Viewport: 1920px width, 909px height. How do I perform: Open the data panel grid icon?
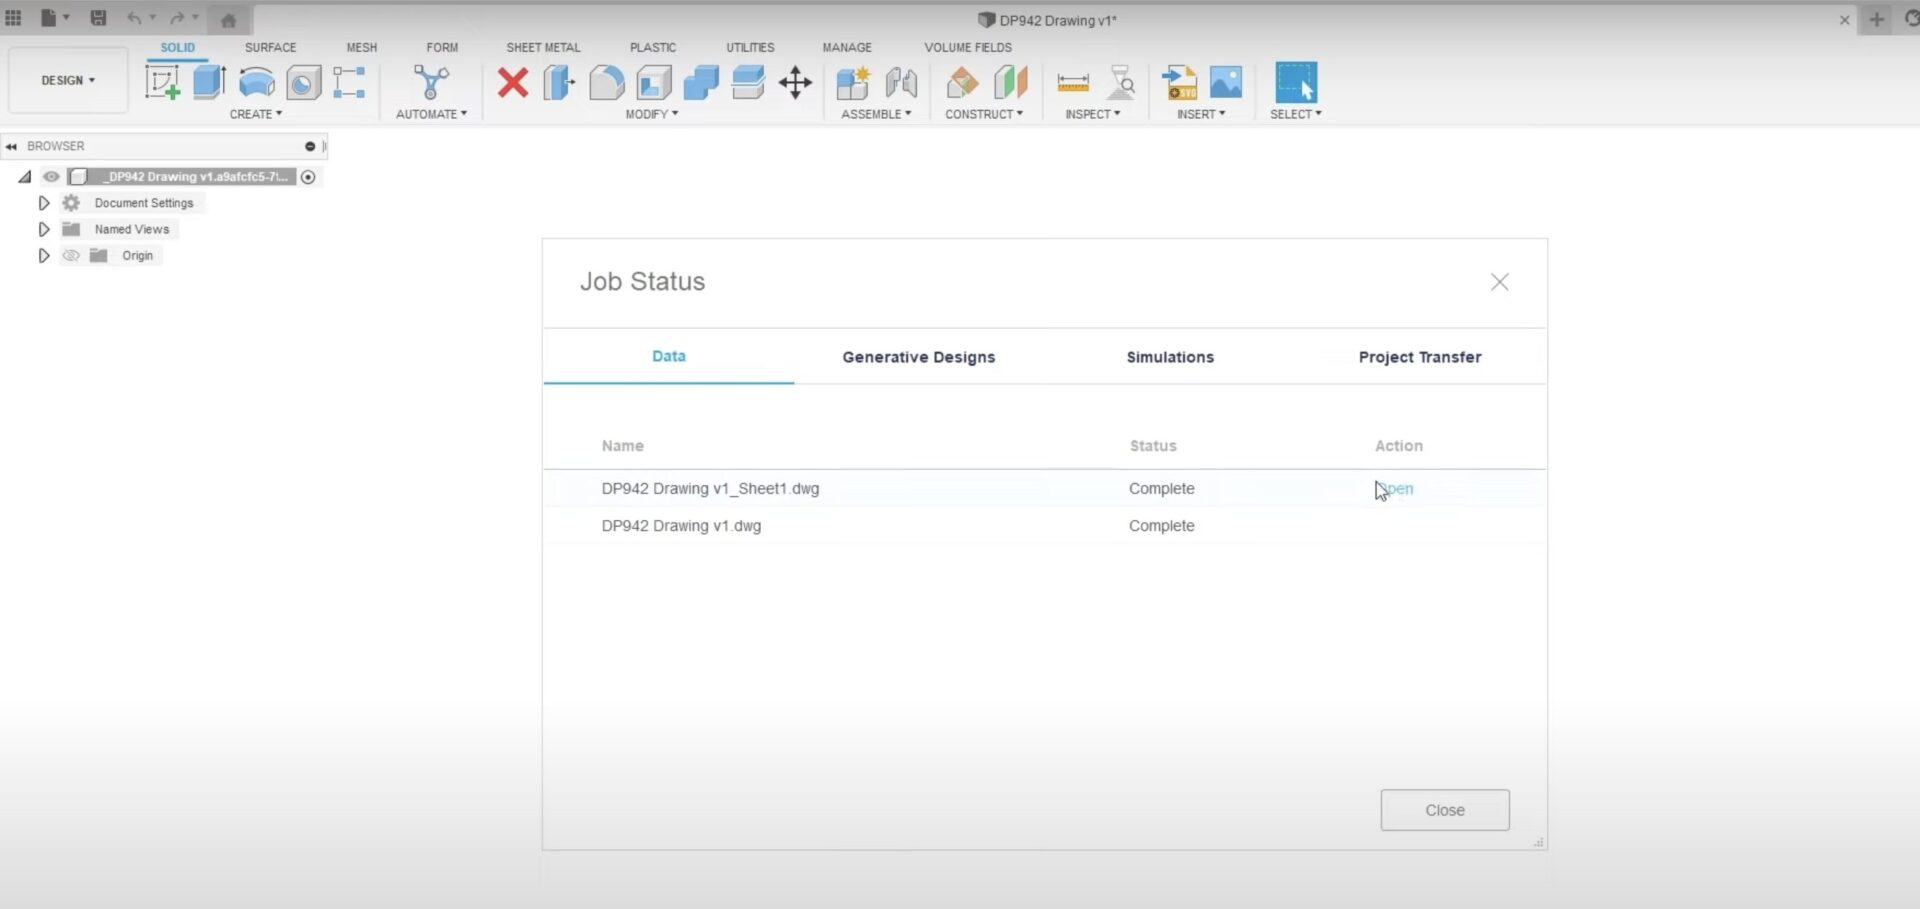pyautogui.click(x=13, y=18)
